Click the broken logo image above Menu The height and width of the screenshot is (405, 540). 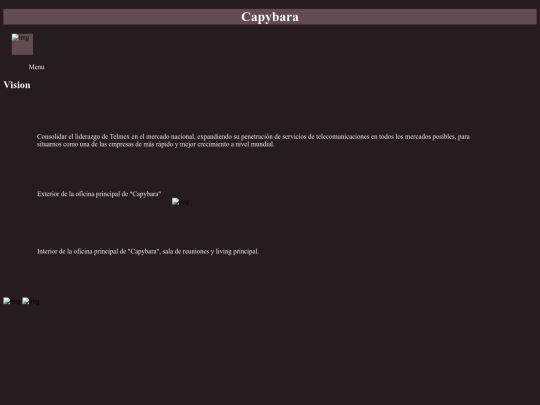(22, 44)
